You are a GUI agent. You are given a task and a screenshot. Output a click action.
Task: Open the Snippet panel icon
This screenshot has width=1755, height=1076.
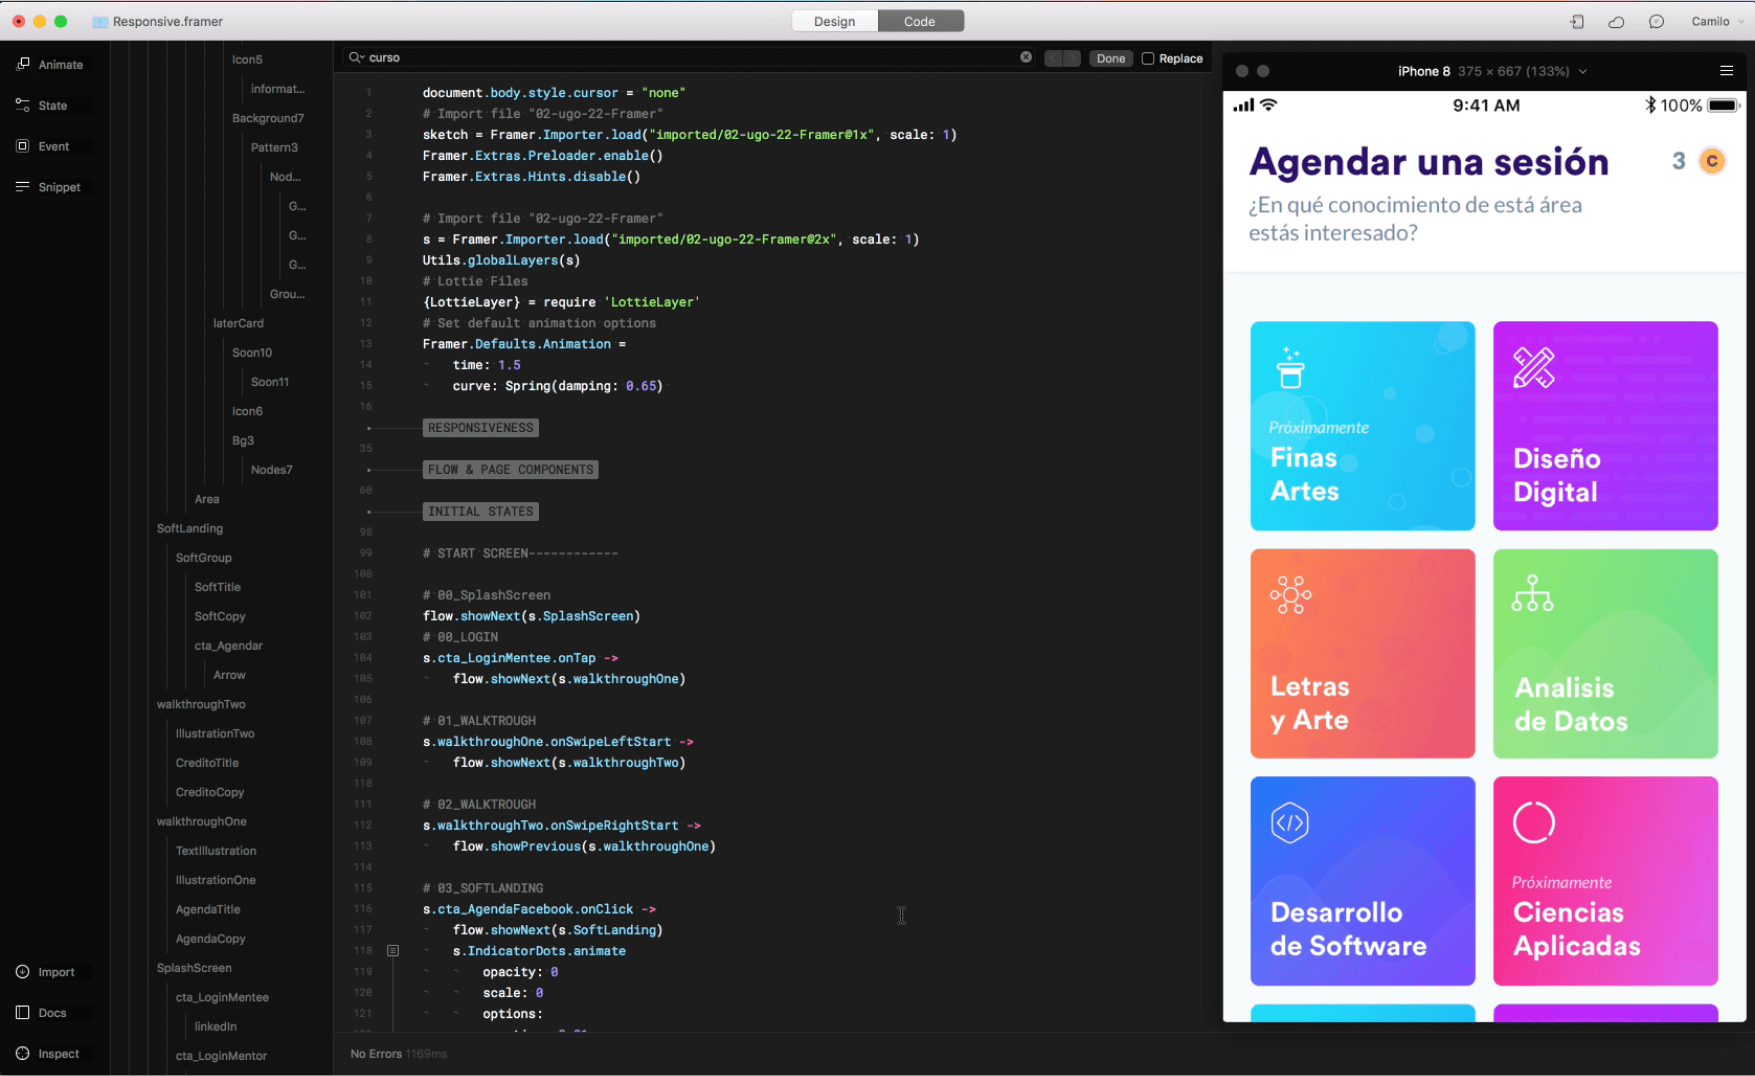(23, 187)
